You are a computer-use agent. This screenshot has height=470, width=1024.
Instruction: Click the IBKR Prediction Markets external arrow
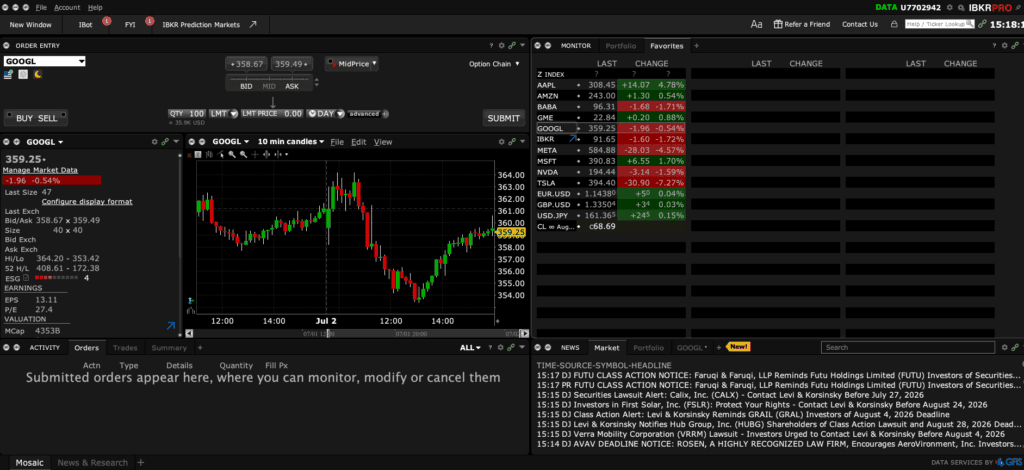(x=253, y=24)
